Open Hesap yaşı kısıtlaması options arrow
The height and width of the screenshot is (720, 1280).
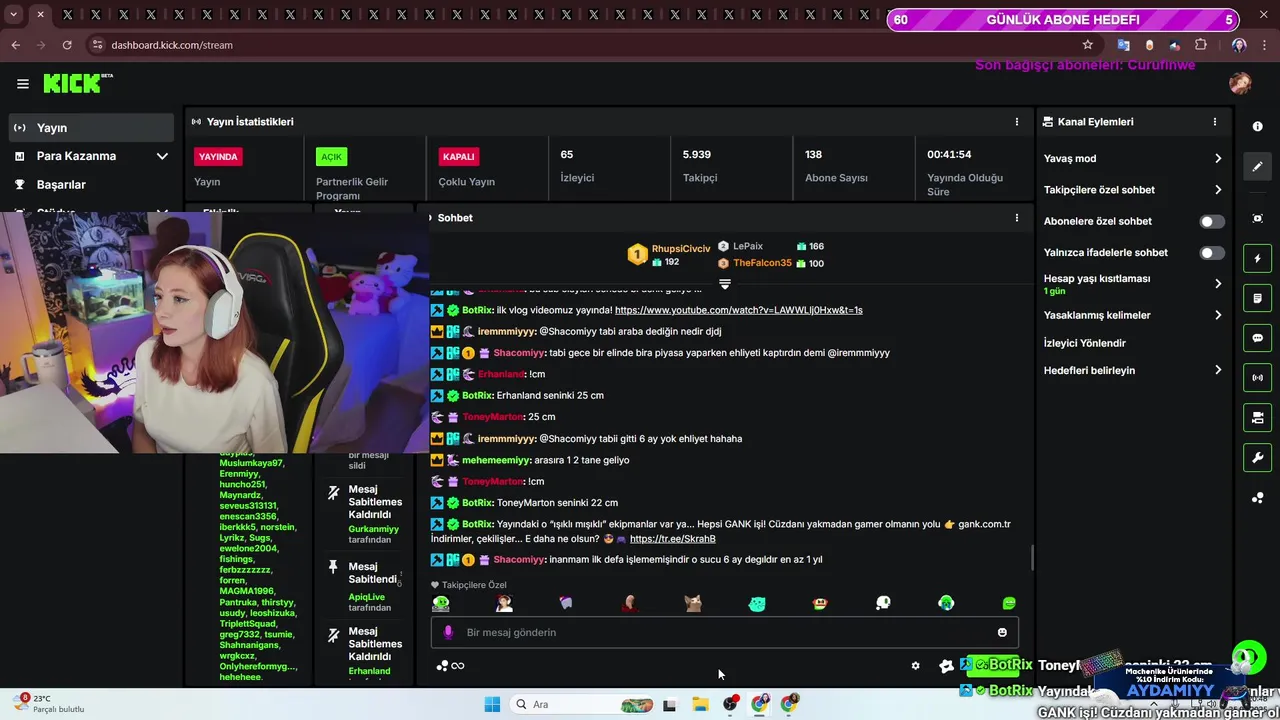pyautogui.click(x=1218, y=284)
